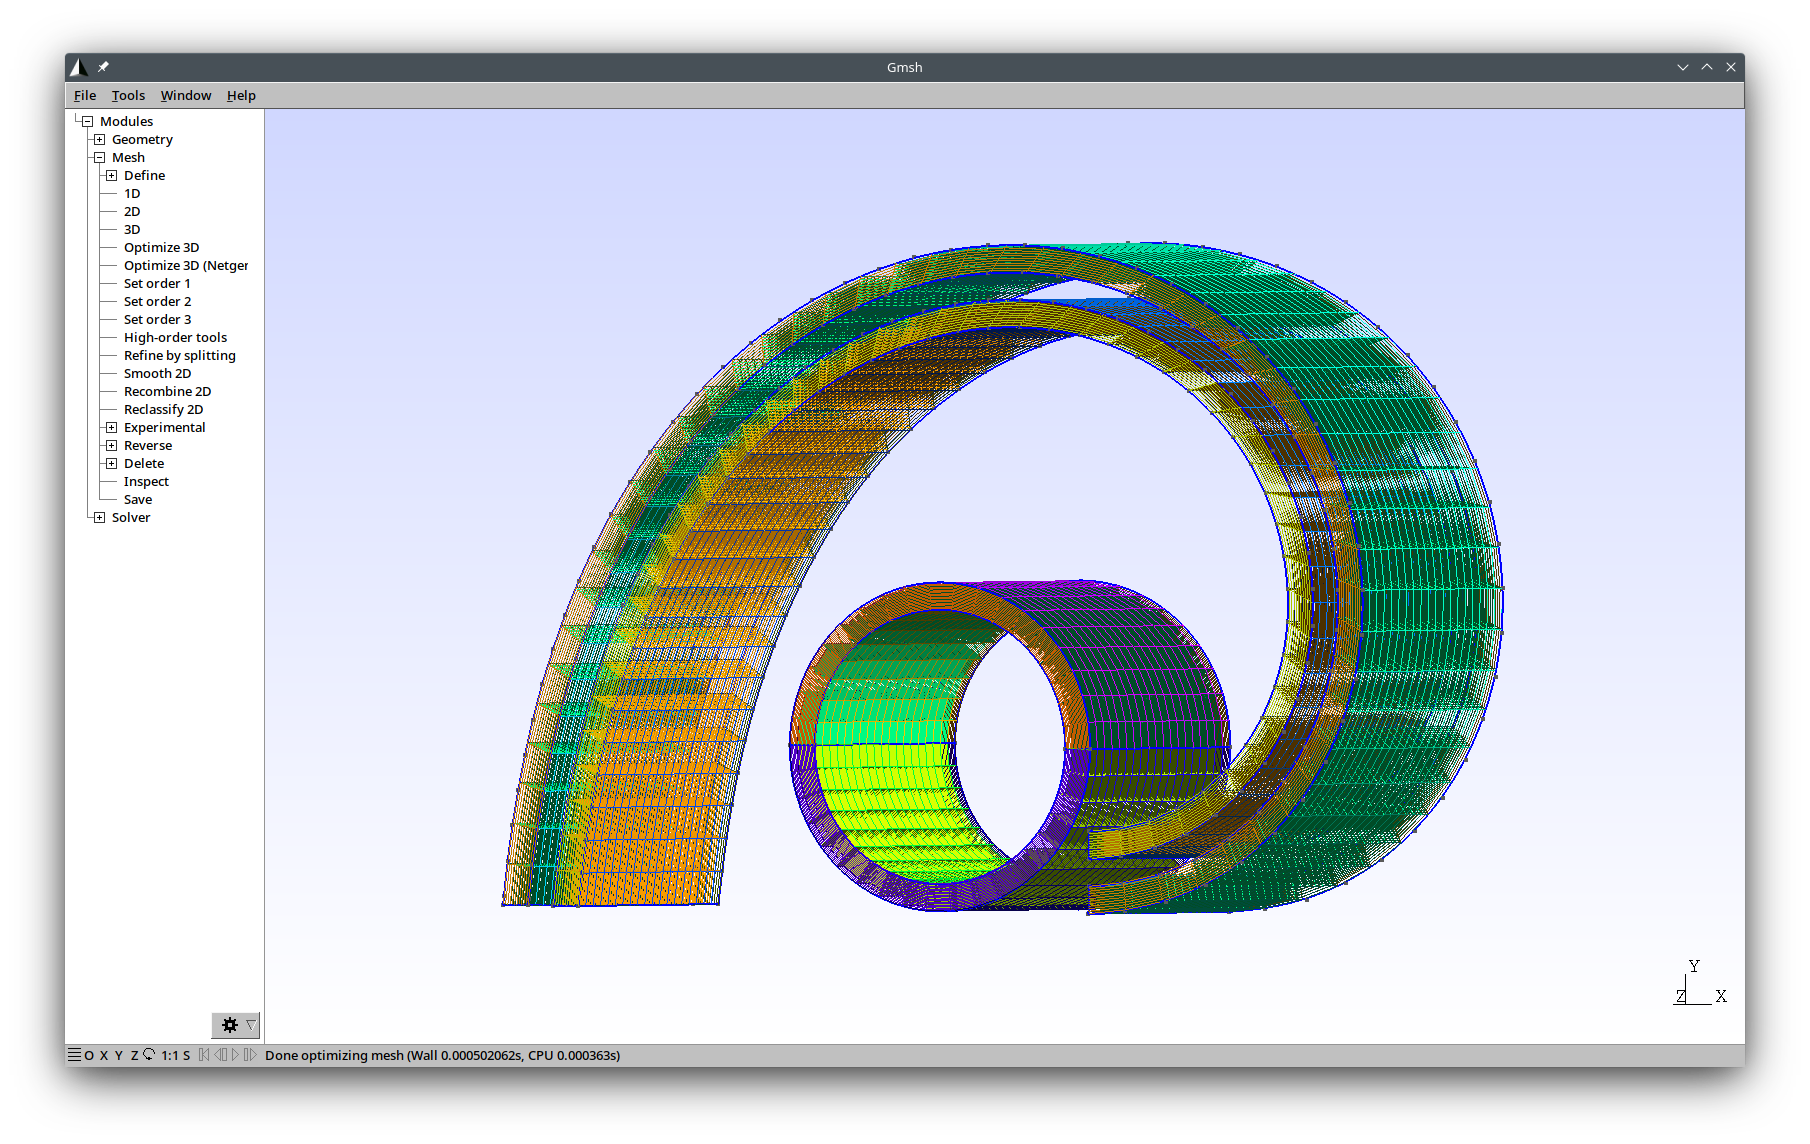Run the 2D mesh generation
The height and width of the screenshot is (1144, 1810).
(x=132, y=212)
